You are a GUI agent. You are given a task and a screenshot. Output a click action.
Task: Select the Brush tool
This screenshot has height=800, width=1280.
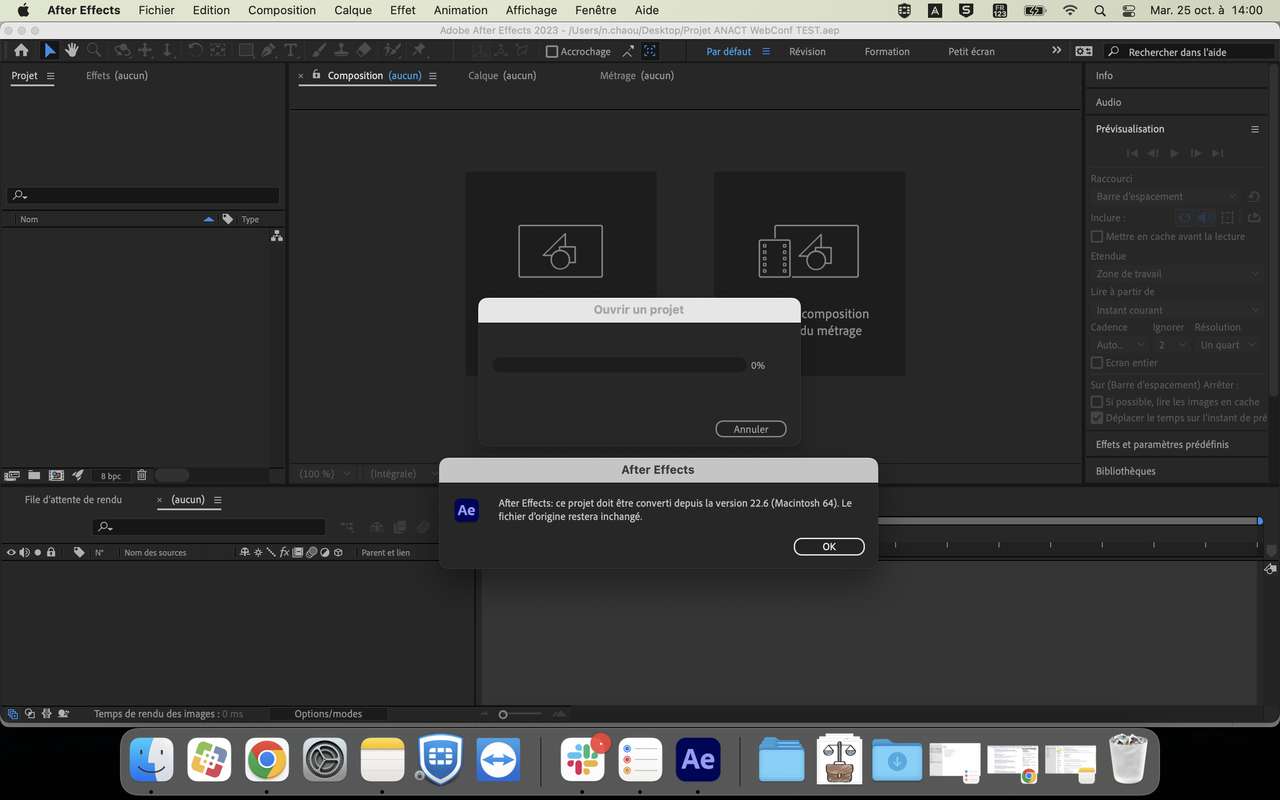click(x=319, y=50)
